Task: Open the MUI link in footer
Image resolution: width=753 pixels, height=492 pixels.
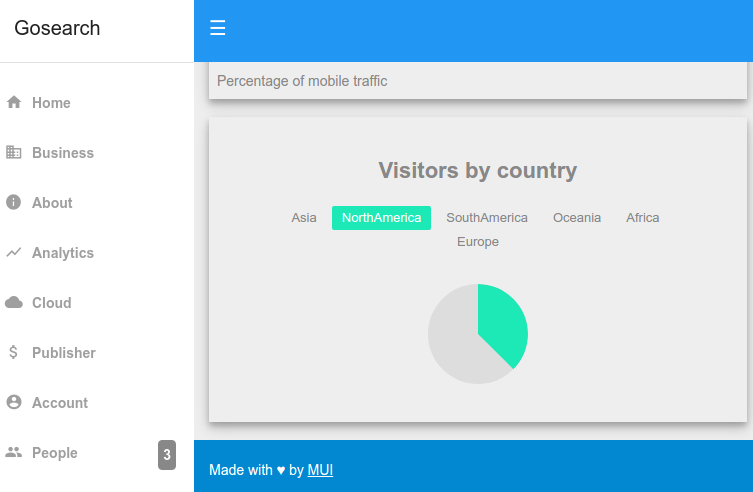Action: click(x=320, y=470)
